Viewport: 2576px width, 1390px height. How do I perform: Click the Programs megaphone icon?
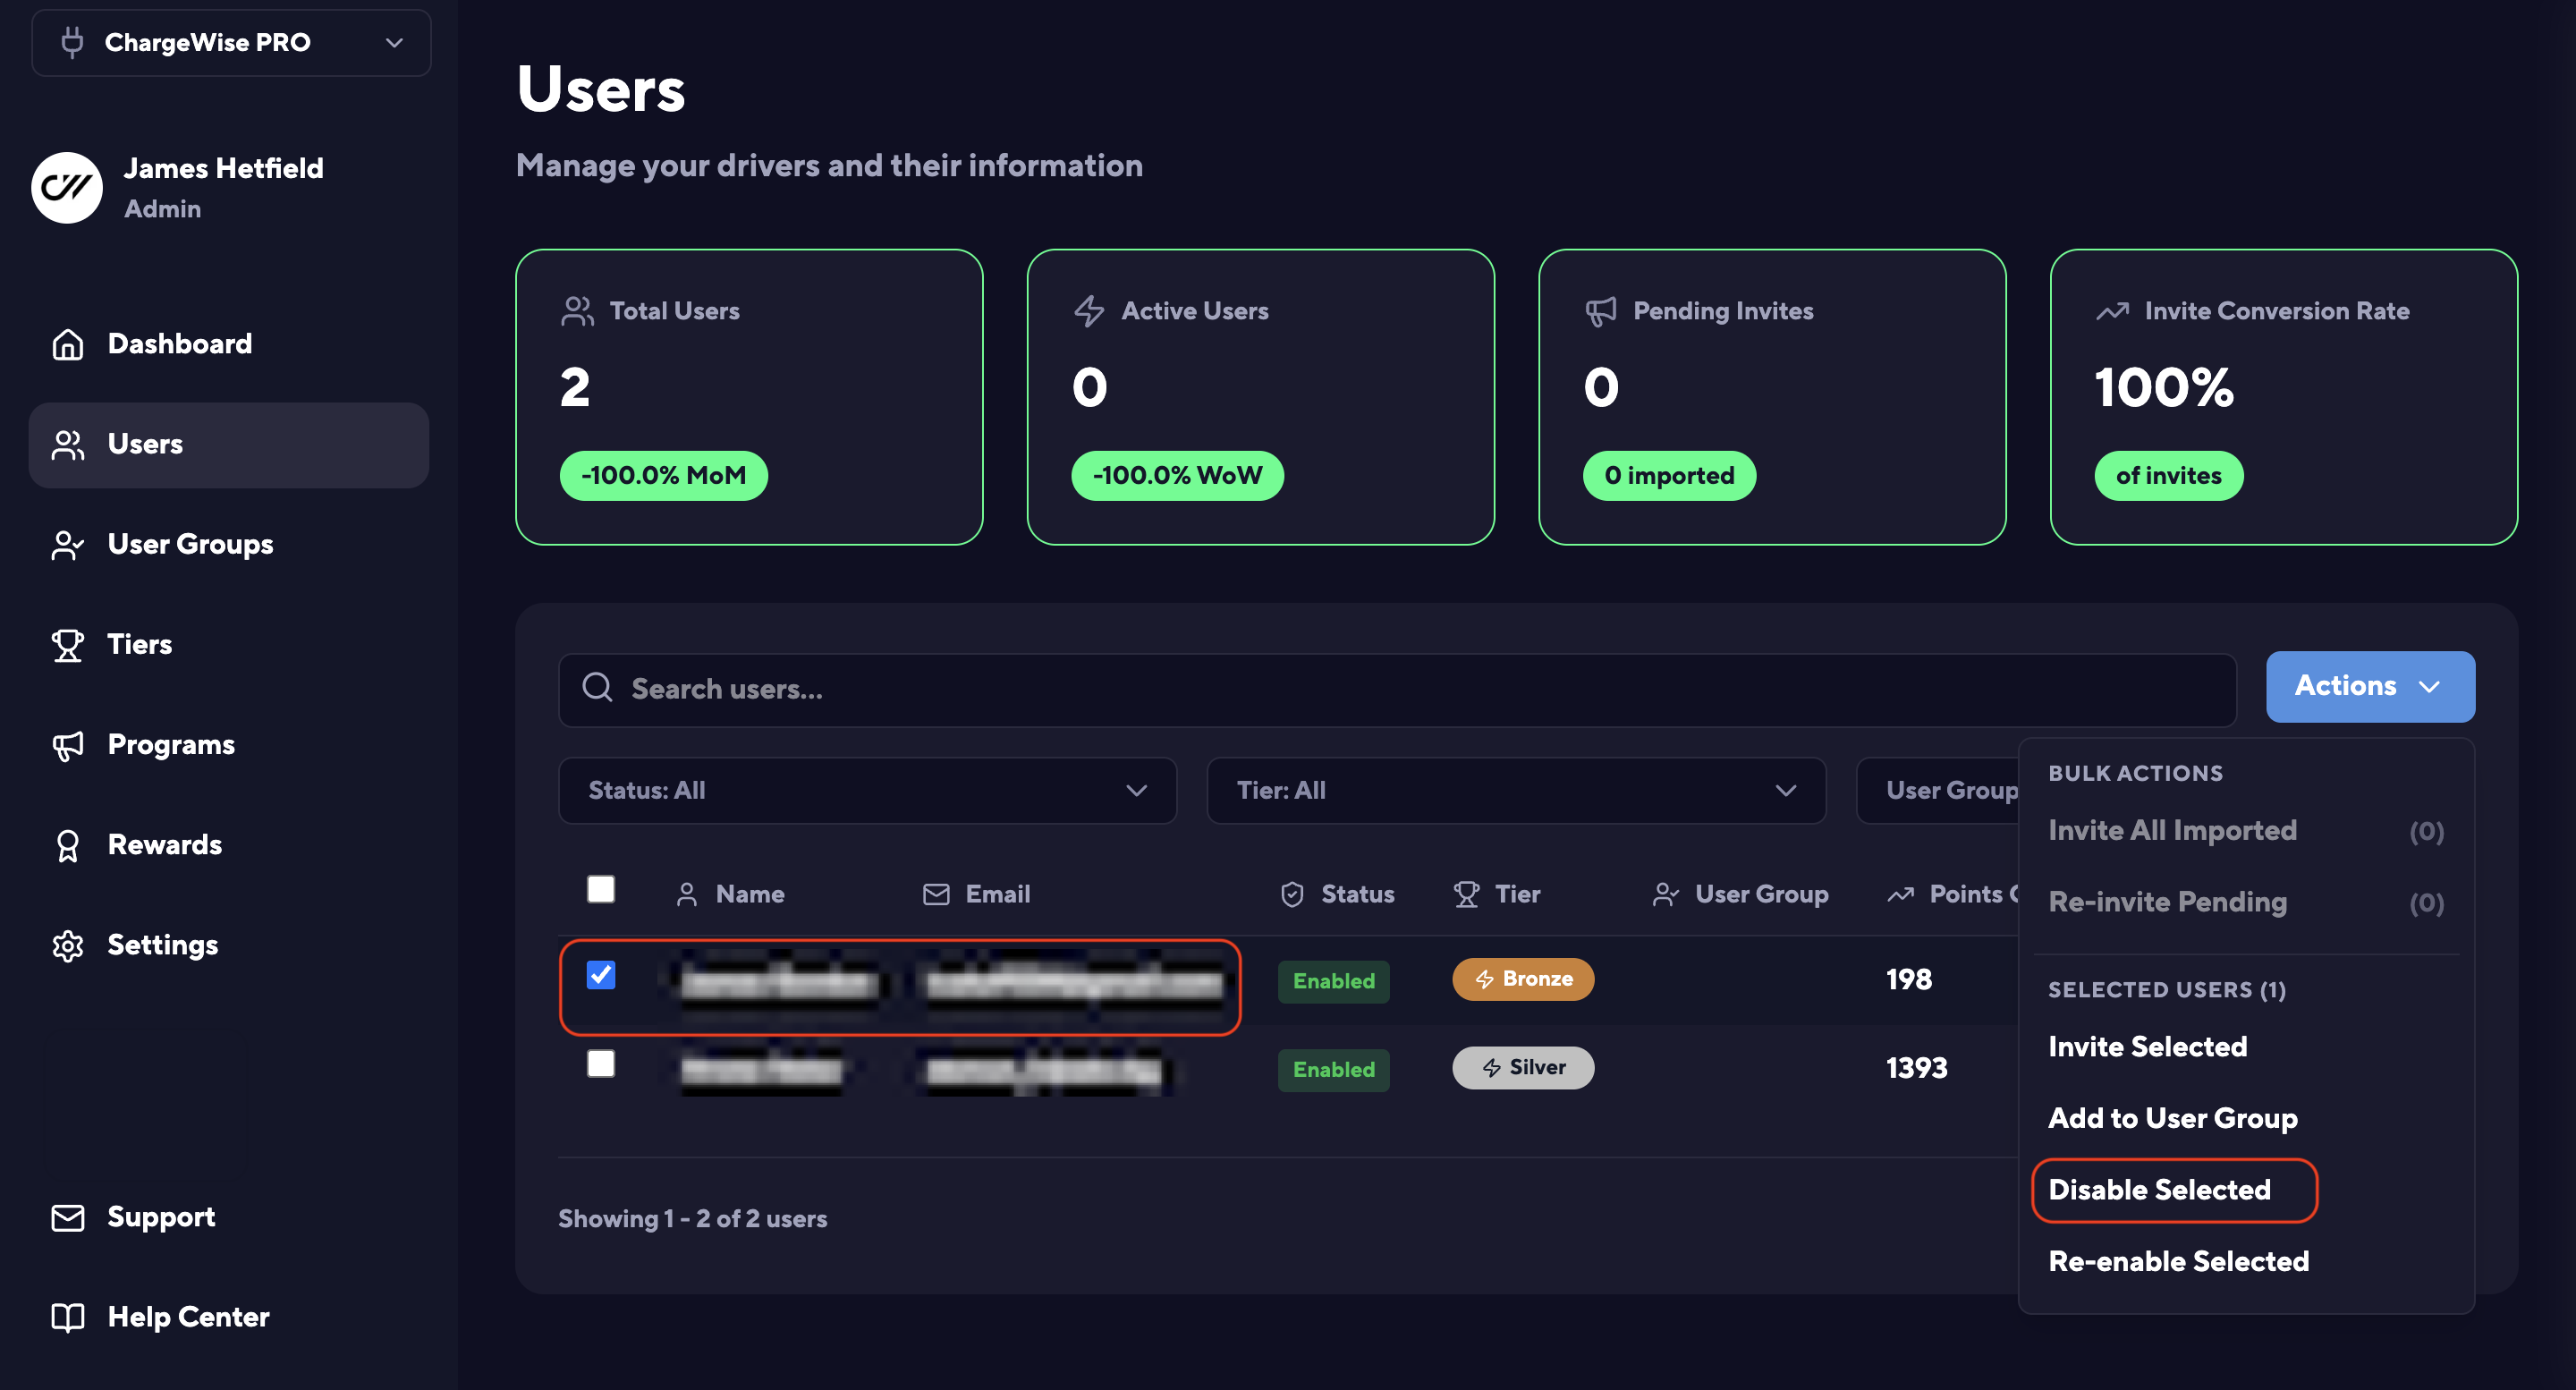coord(67,745)
